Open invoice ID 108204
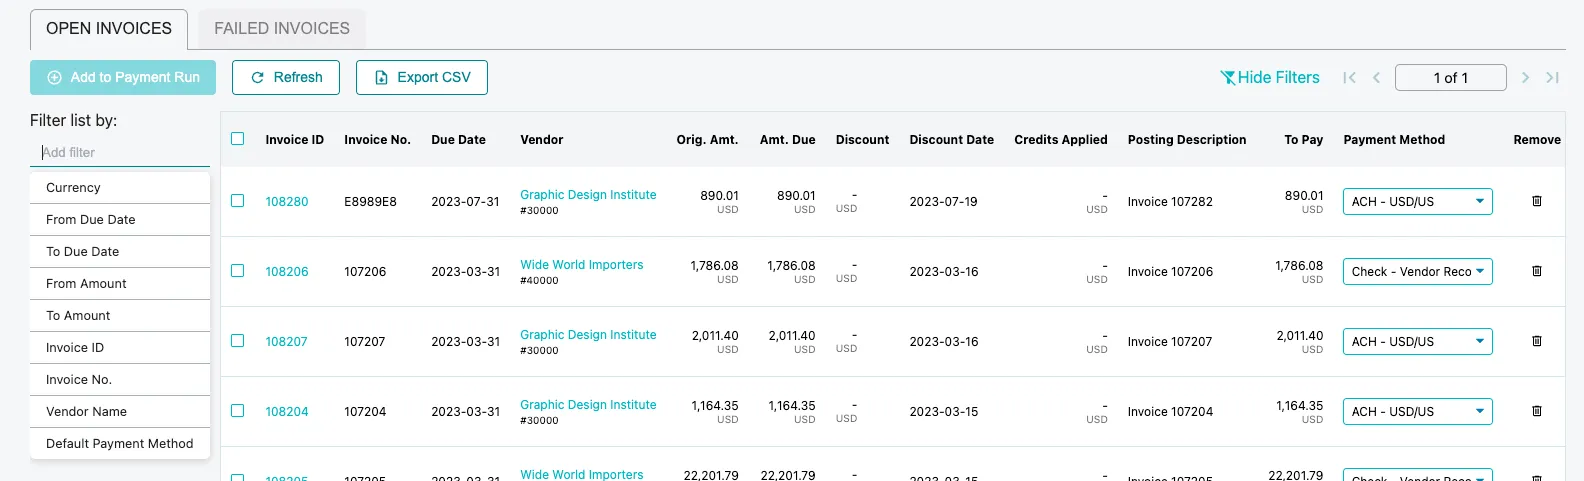The width and height of the screenshot is (1584, 481). click(287, 412)
